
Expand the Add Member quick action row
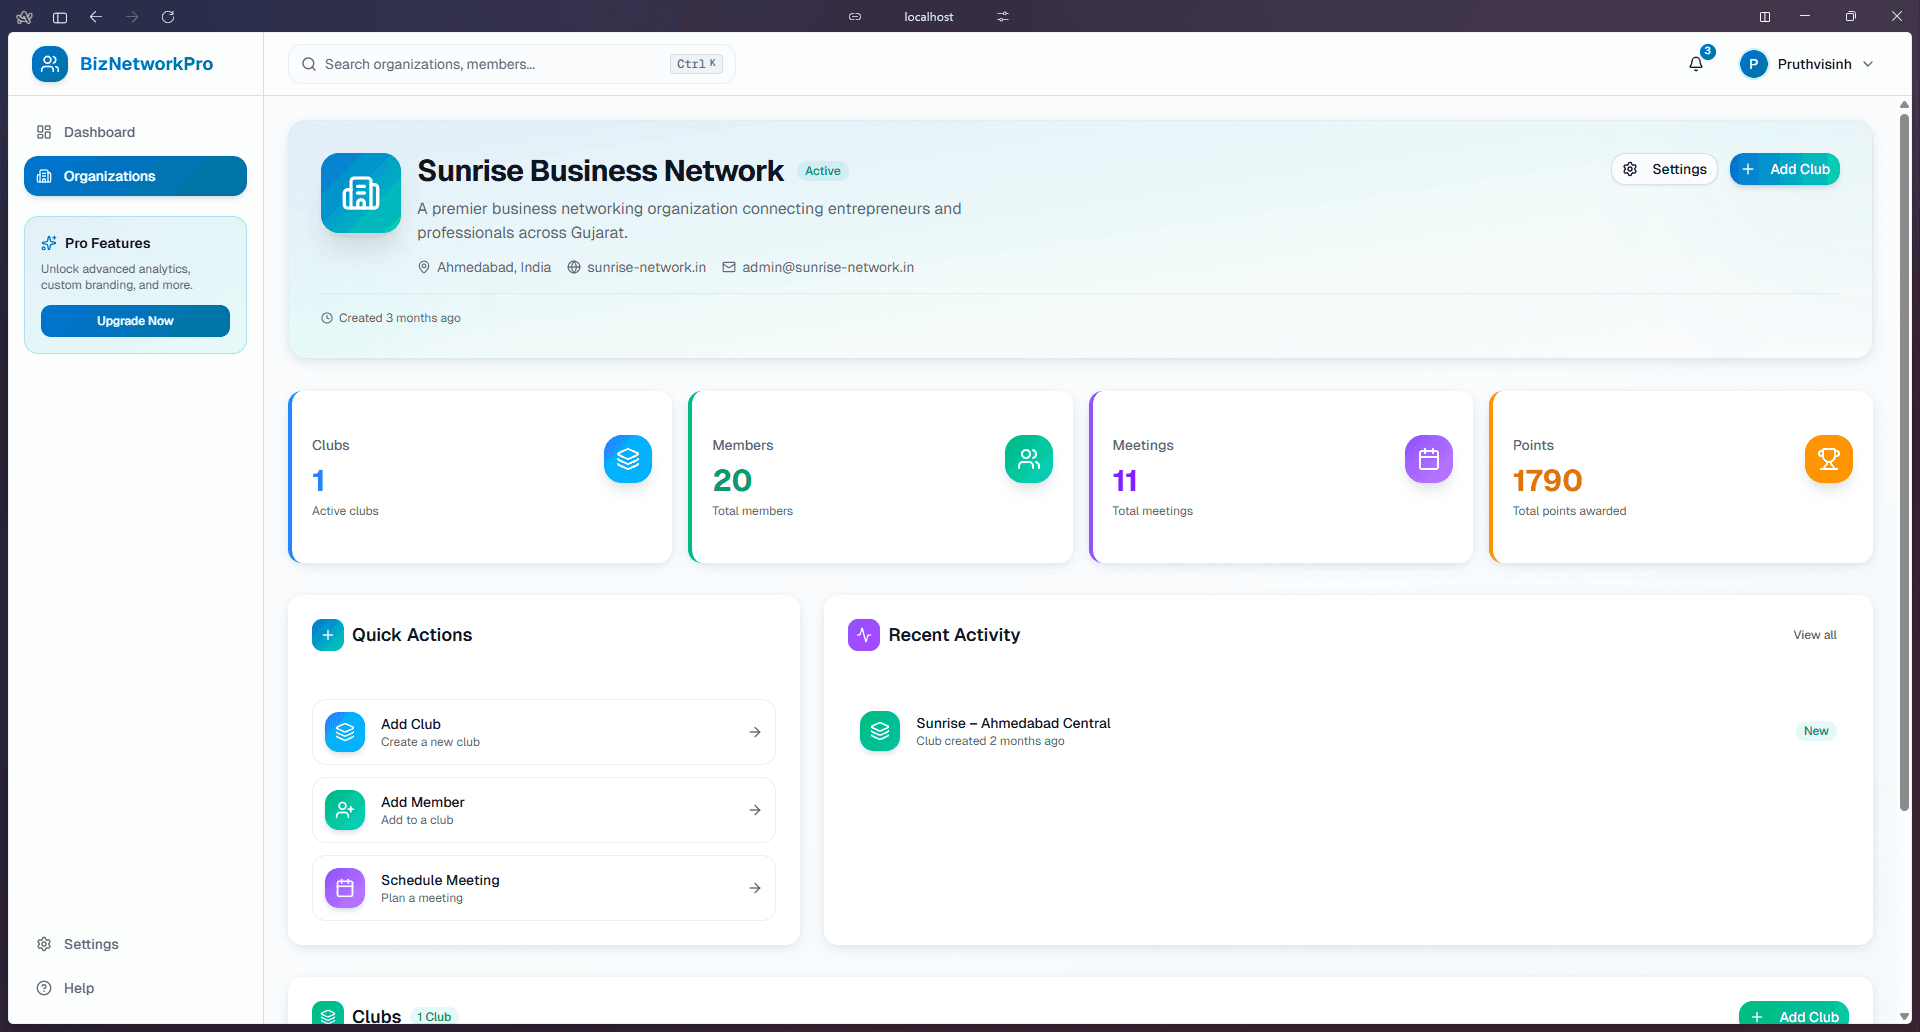[543, 809]
